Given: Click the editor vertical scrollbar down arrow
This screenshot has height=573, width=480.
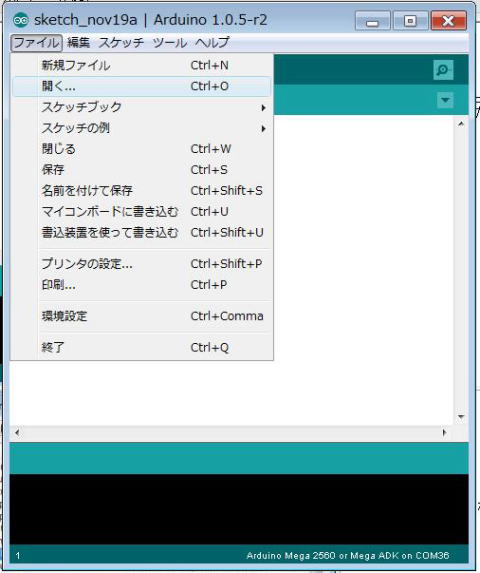Looking at the screenshot, I should point(461,417).
